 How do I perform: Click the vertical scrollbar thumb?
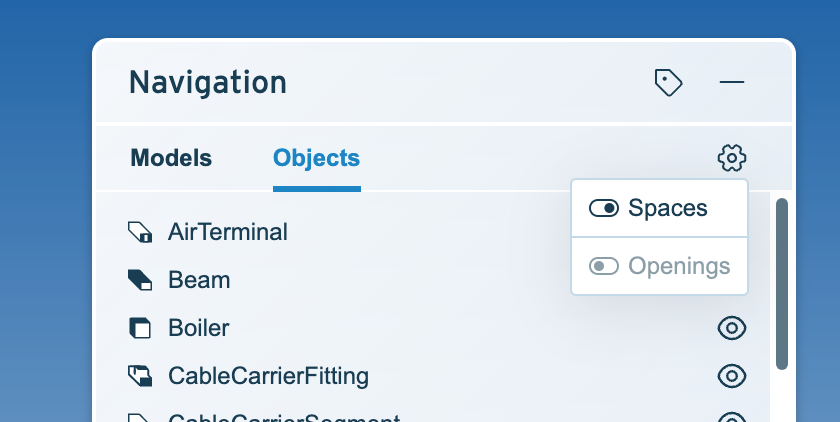[782, 283]
